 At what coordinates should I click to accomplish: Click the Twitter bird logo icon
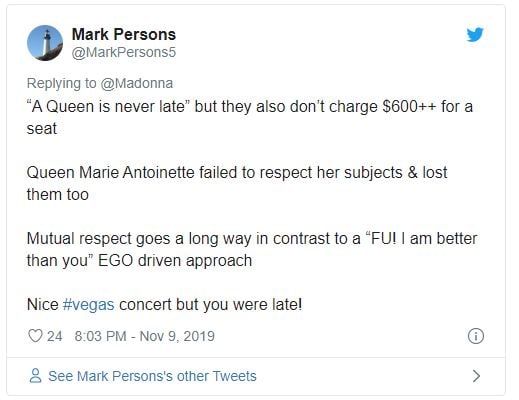pos(475,35)
